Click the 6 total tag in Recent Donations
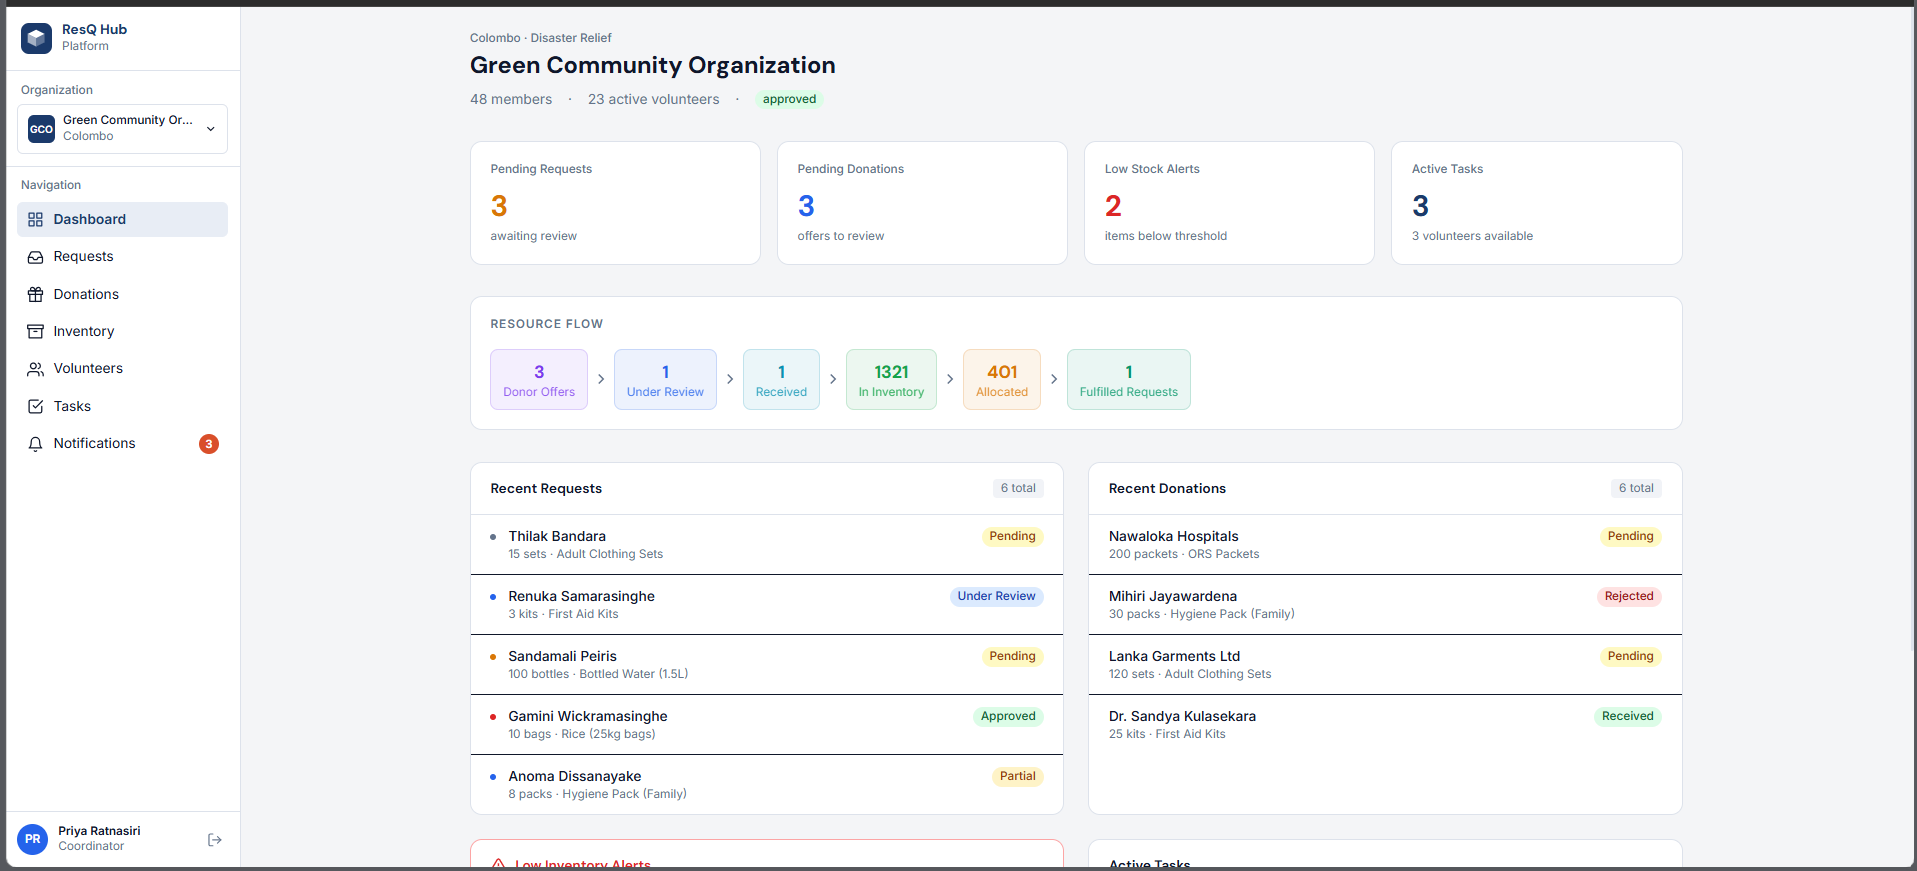1917x871 pixels. pos(1636,489)
